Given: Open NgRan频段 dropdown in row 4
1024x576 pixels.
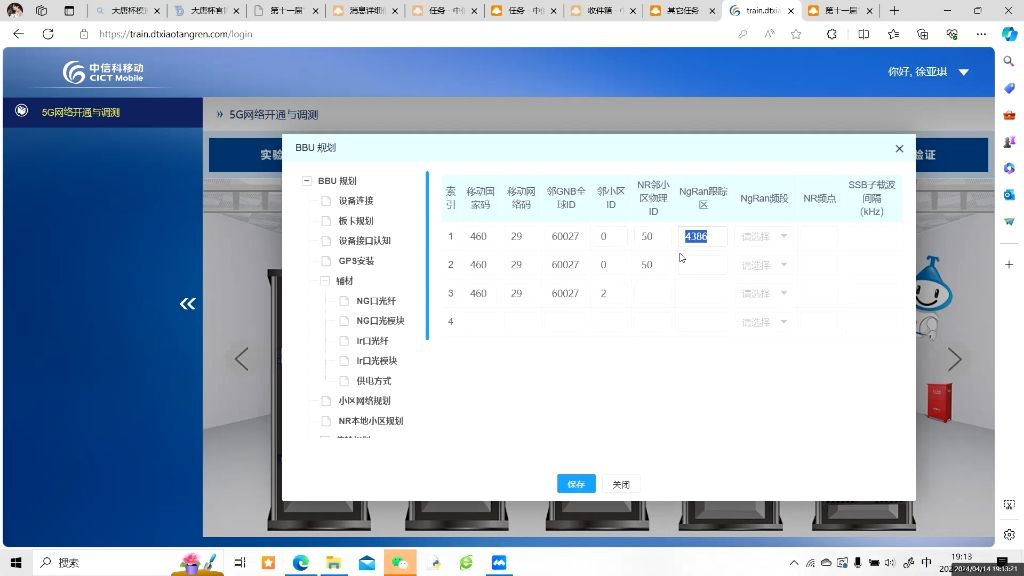Looking at the screenshot, I should click(764, 322).
